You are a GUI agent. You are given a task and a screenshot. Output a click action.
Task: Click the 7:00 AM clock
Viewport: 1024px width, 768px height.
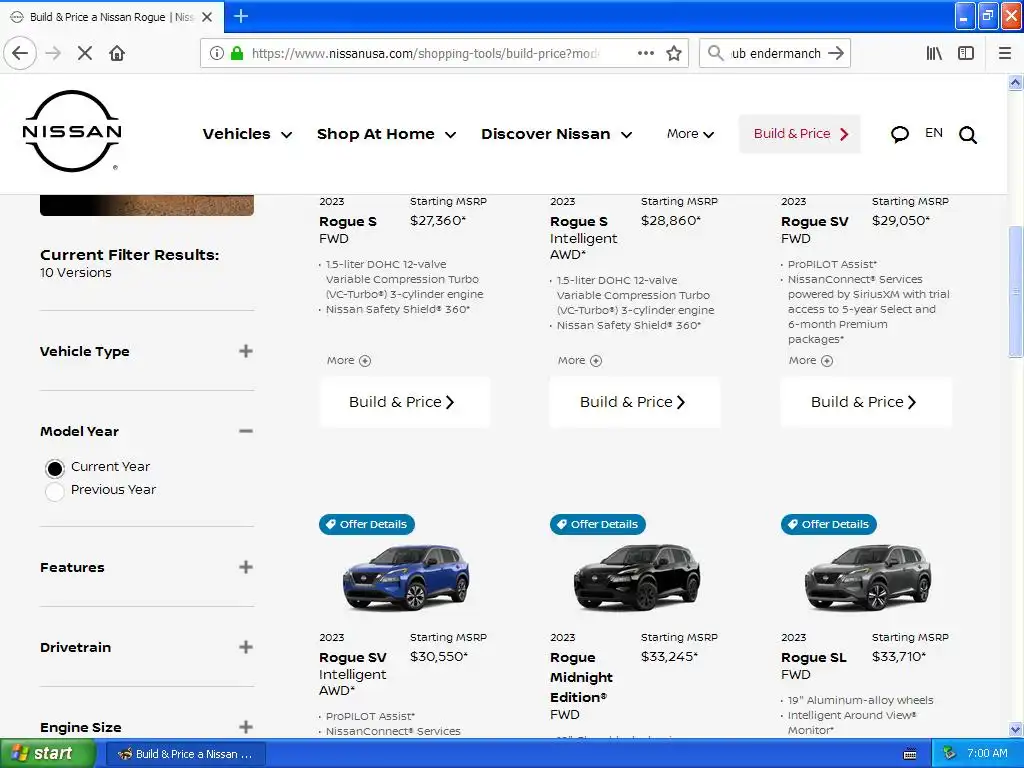(x=987, y=754)
